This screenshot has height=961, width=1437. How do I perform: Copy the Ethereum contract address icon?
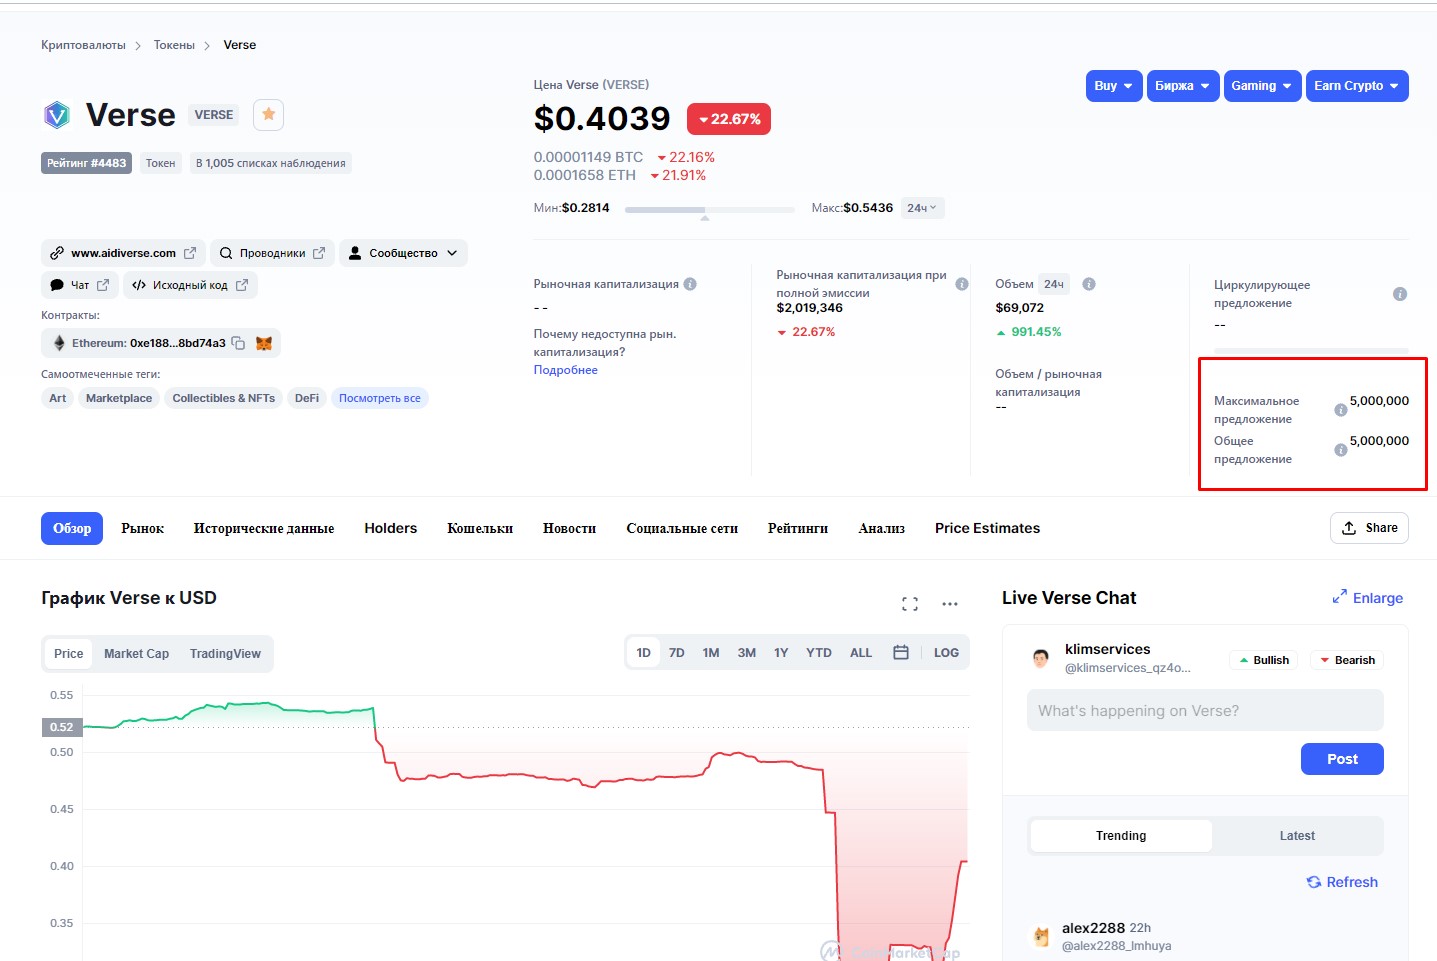point(238,343)
